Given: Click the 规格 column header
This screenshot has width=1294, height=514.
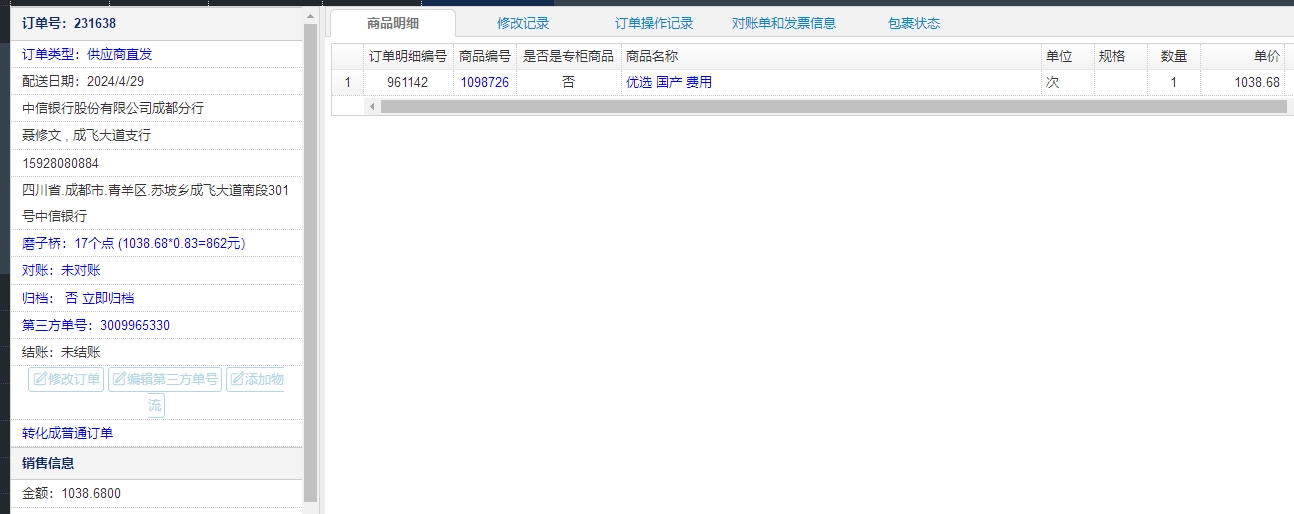Looking at the screenshot, I should (1120, 57).
